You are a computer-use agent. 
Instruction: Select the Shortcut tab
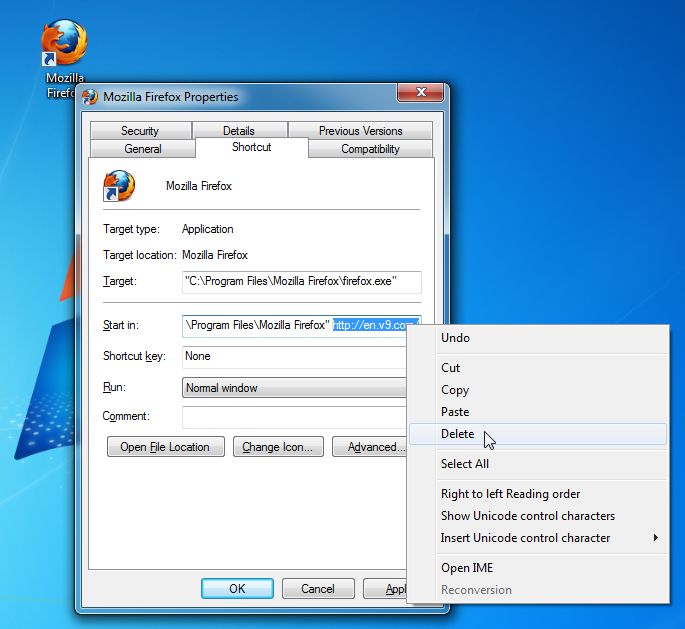pyautogui.click(x=252, y=147)
